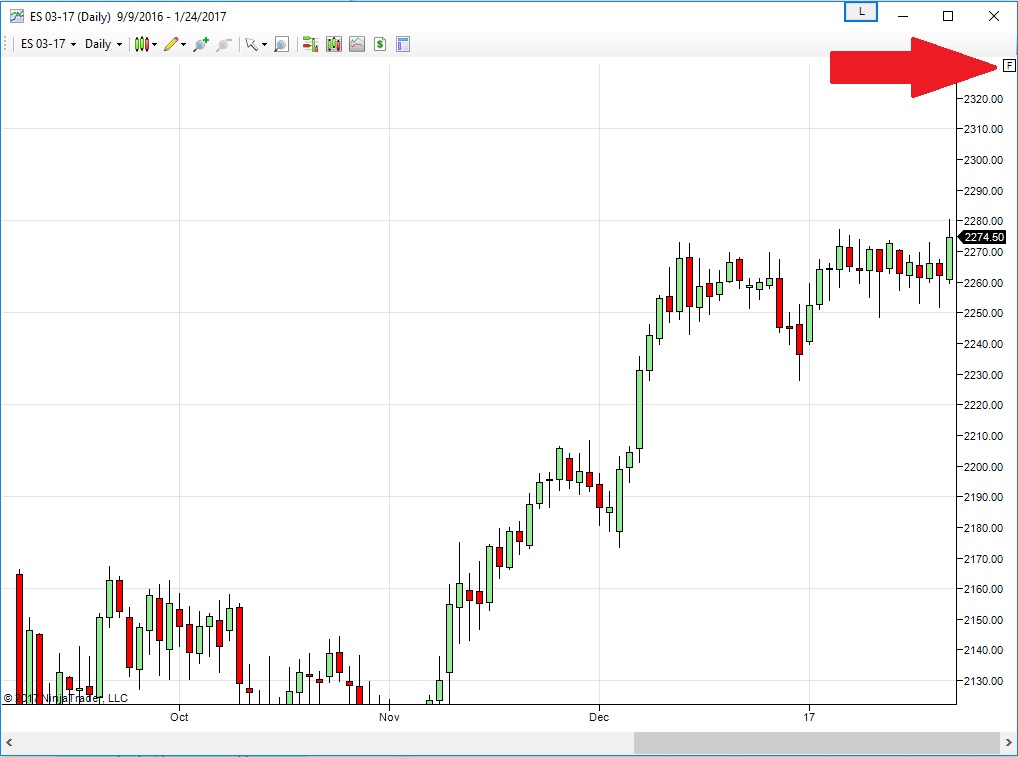Select the pointer cursor tool icon
The image size is (1018, 757).
251,44
